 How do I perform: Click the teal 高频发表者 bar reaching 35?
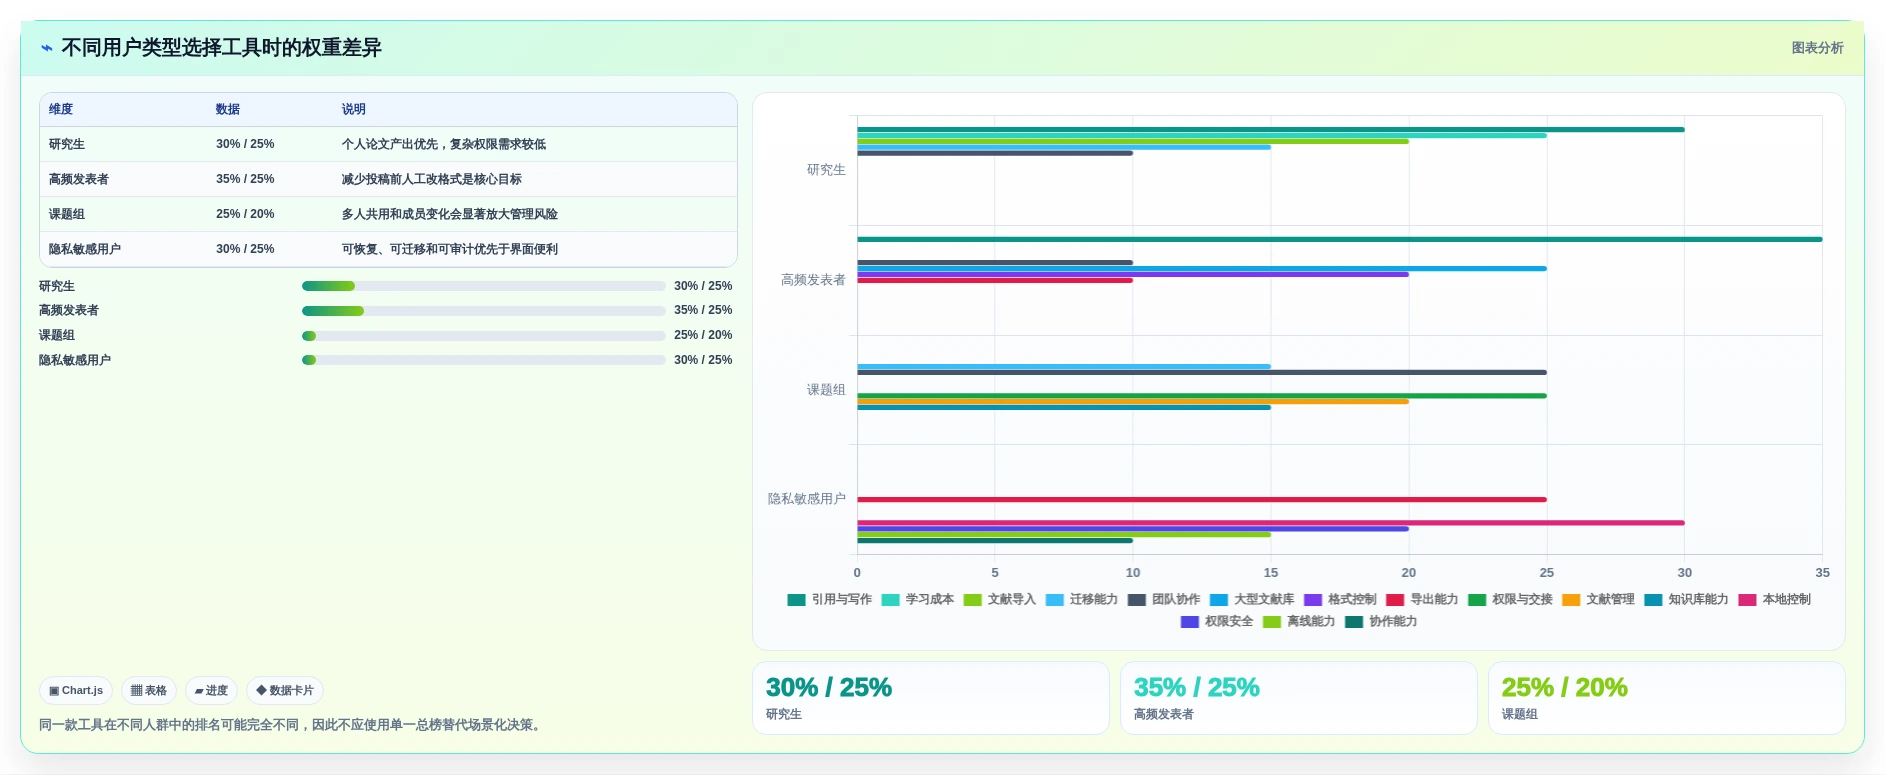point(1340,239)
